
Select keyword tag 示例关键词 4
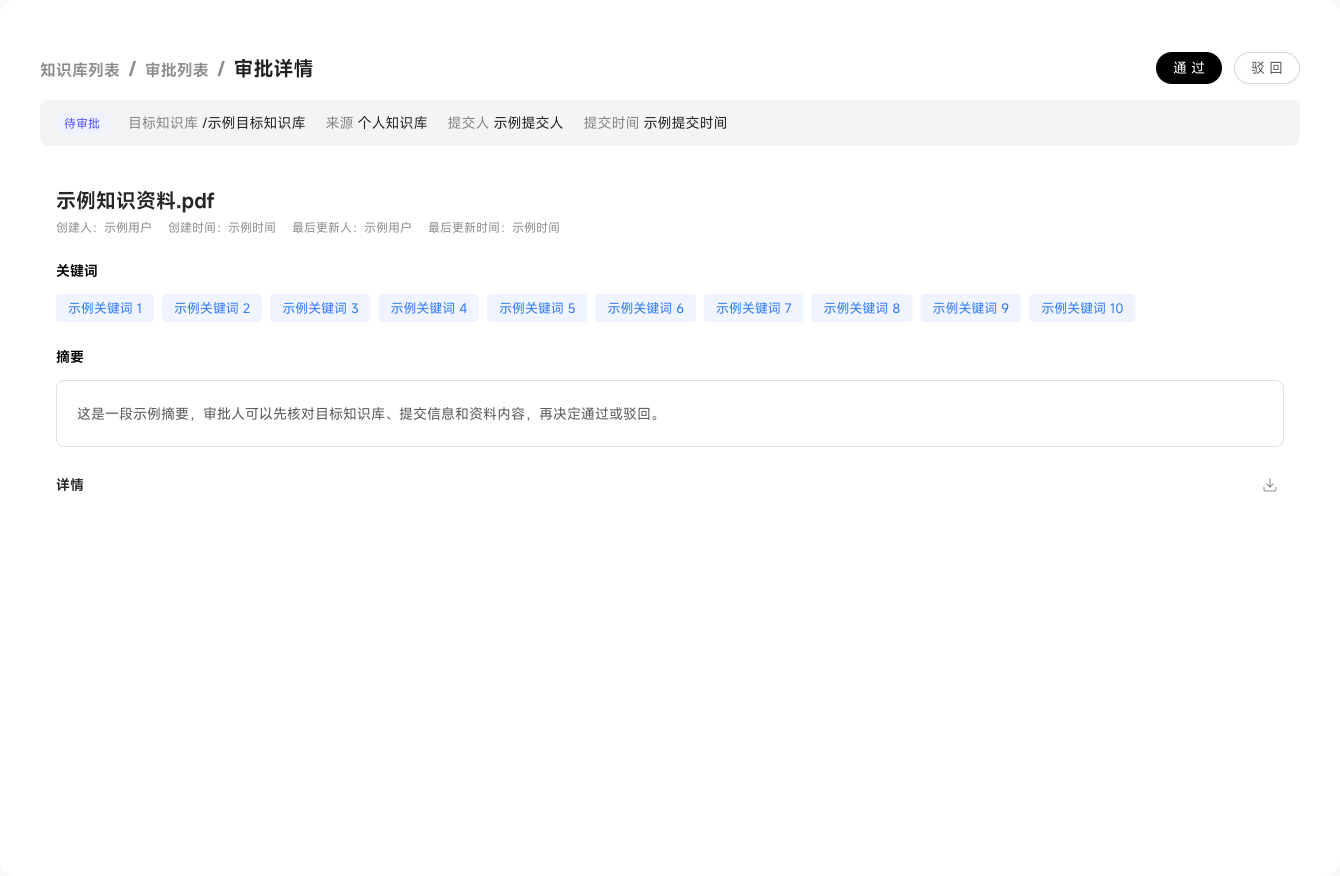tap(429, 308)
